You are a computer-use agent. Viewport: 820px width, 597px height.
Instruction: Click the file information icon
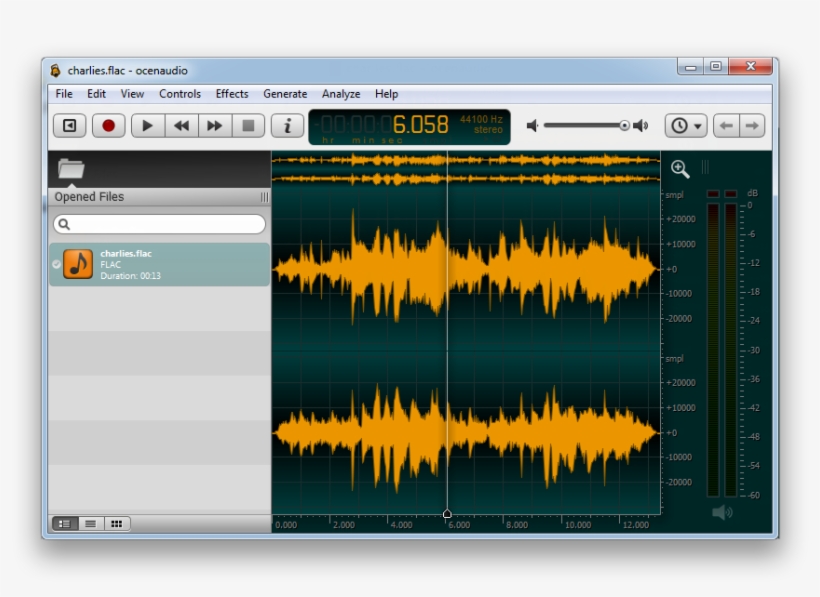pyautogui.click(x=288, y=125)
